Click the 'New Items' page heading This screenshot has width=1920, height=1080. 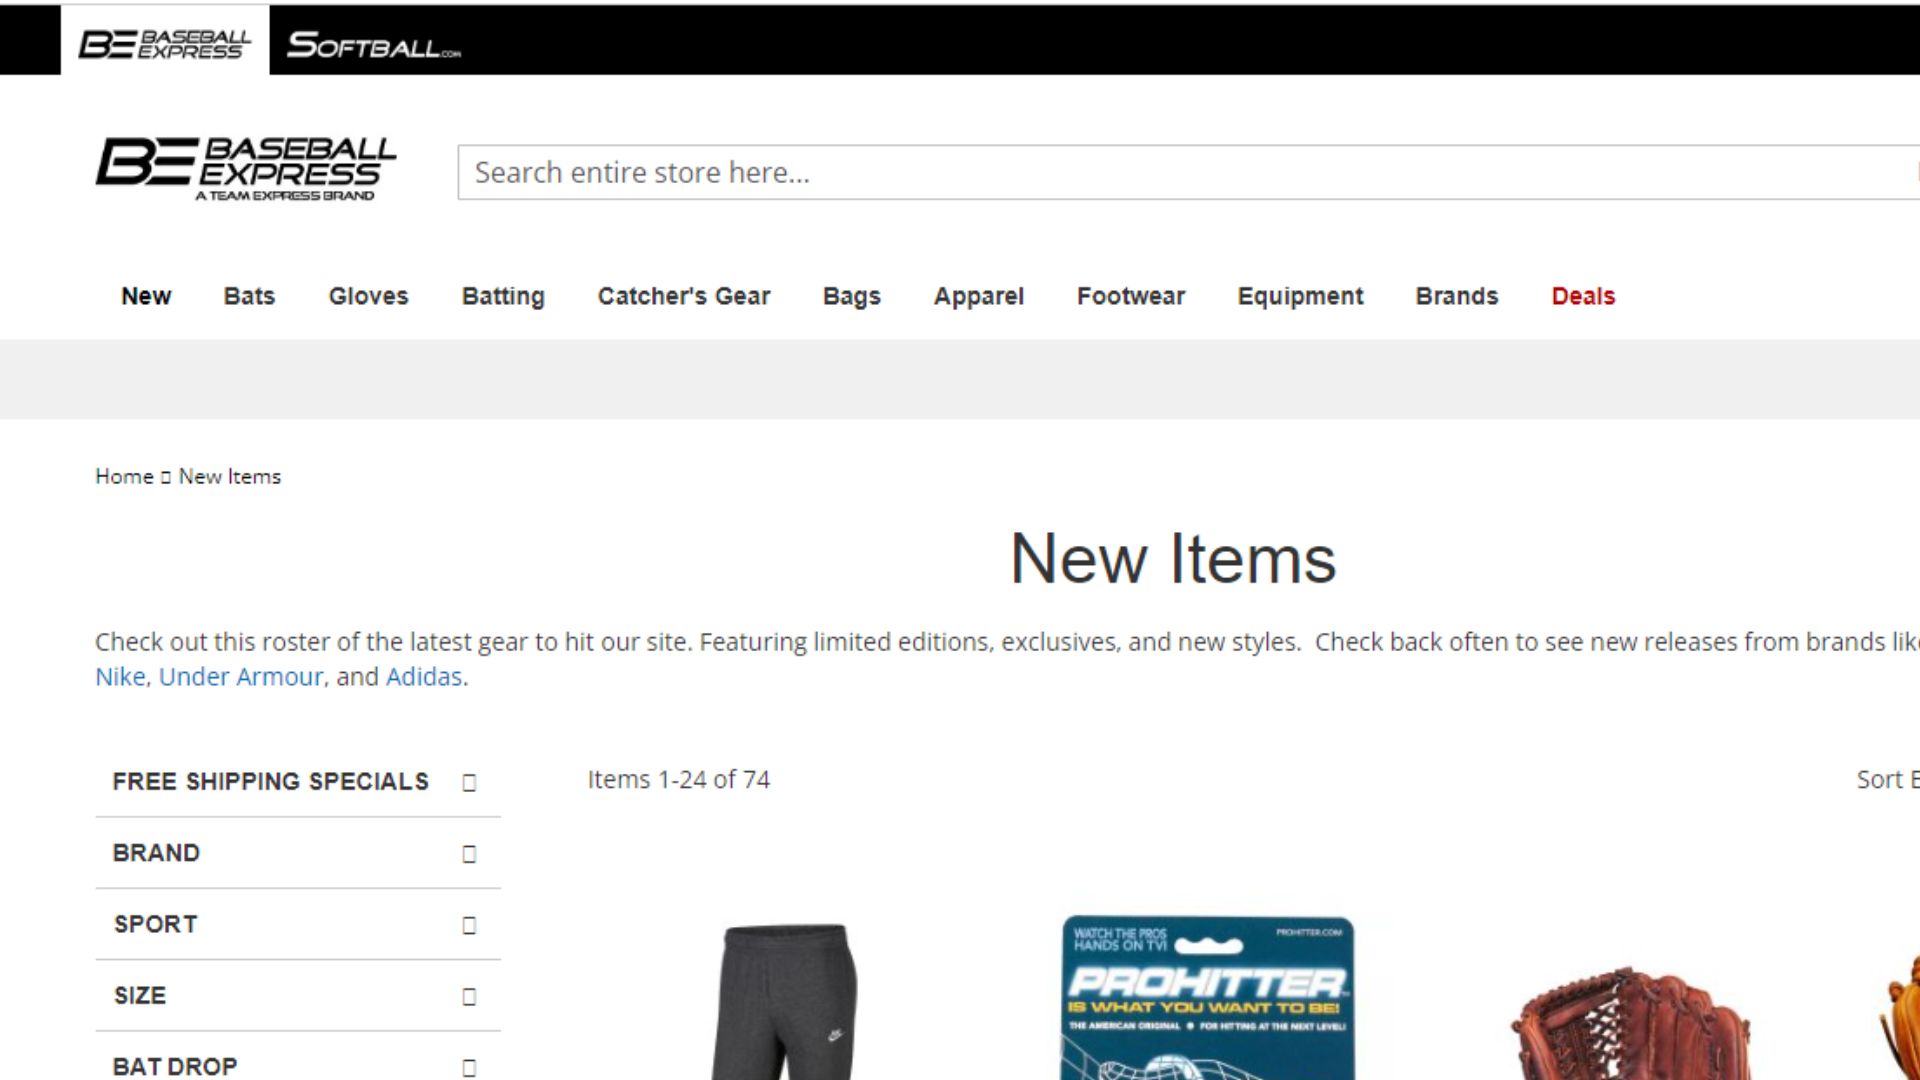1173,558
